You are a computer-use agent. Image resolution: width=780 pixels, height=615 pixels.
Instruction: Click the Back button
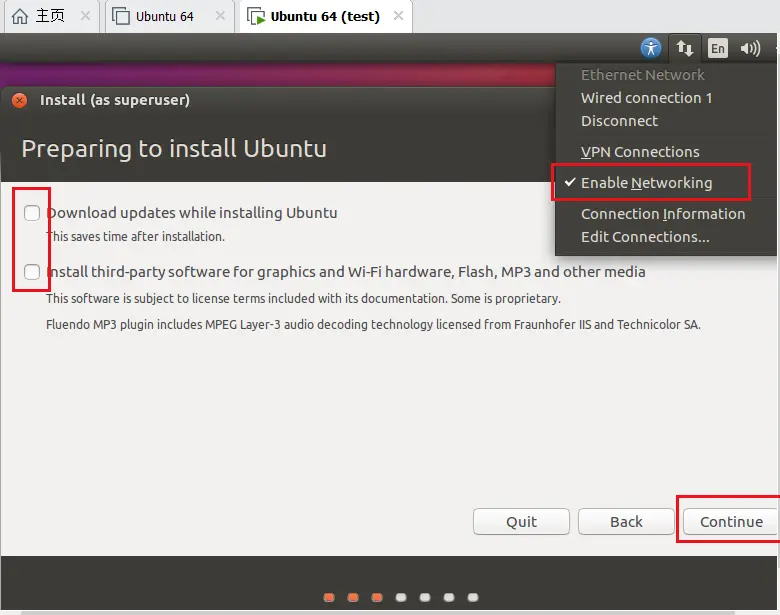(x=626, y=521)
